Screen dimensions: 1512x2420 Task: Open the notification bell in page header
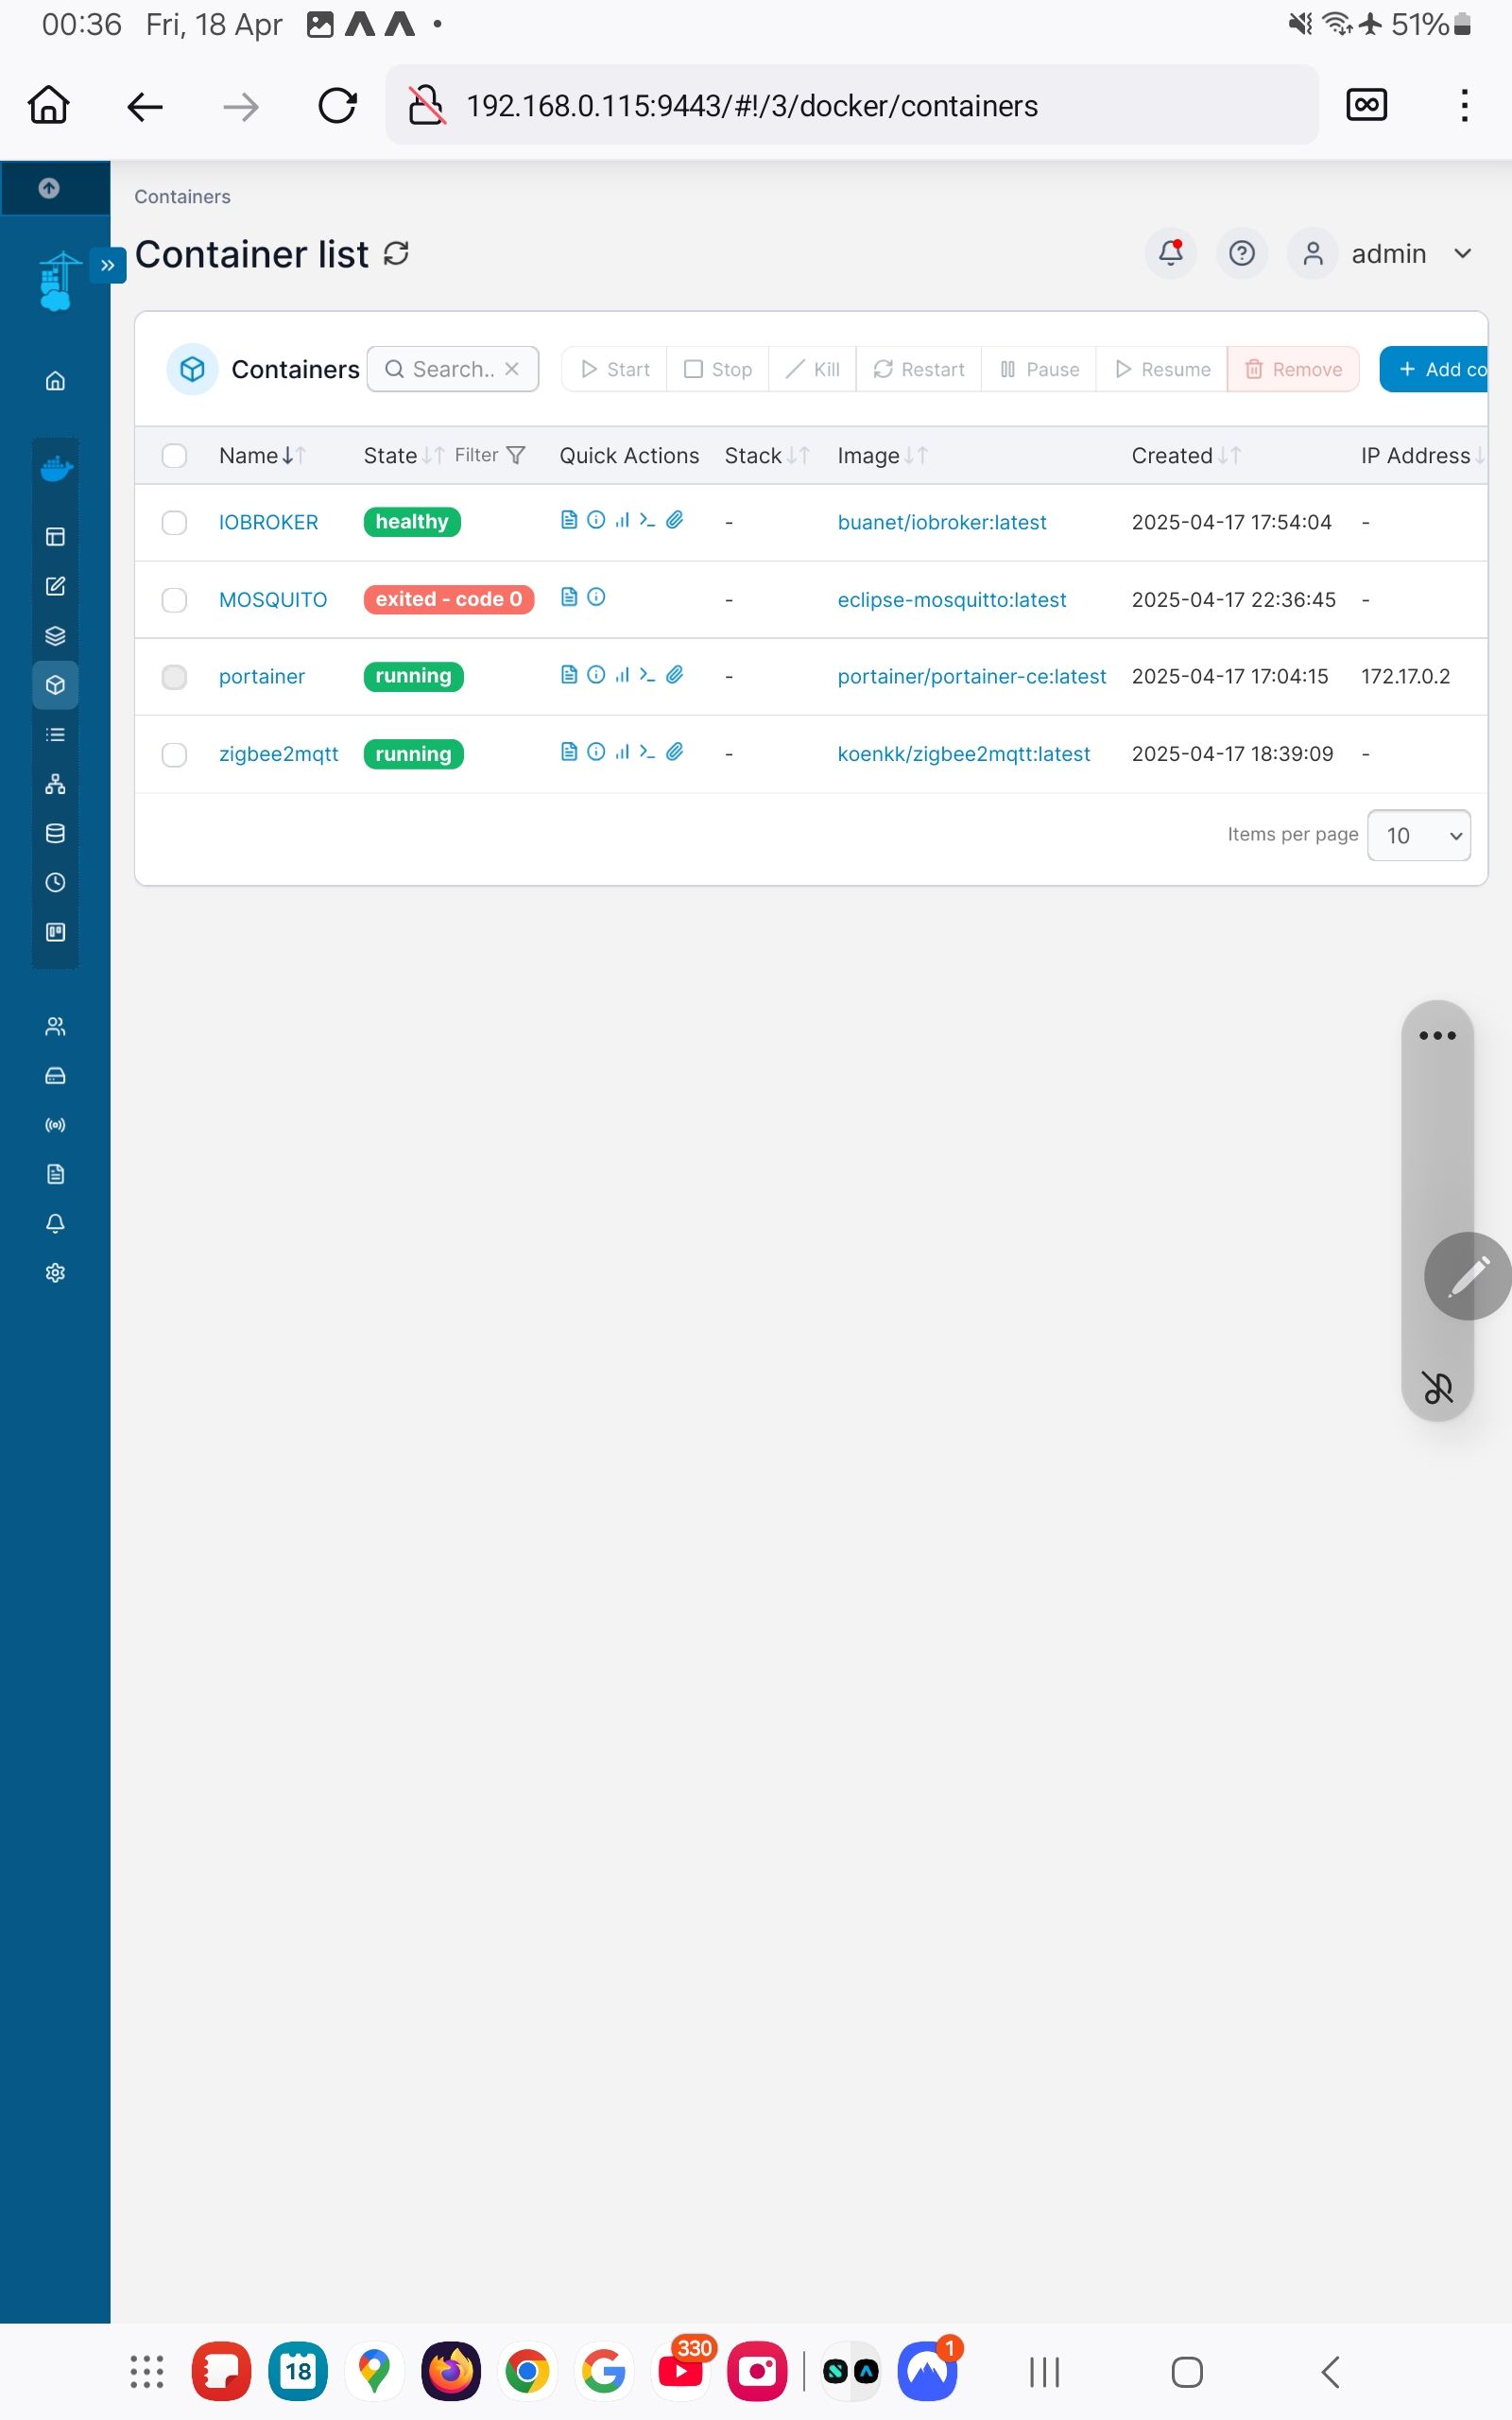[1171, 254]
